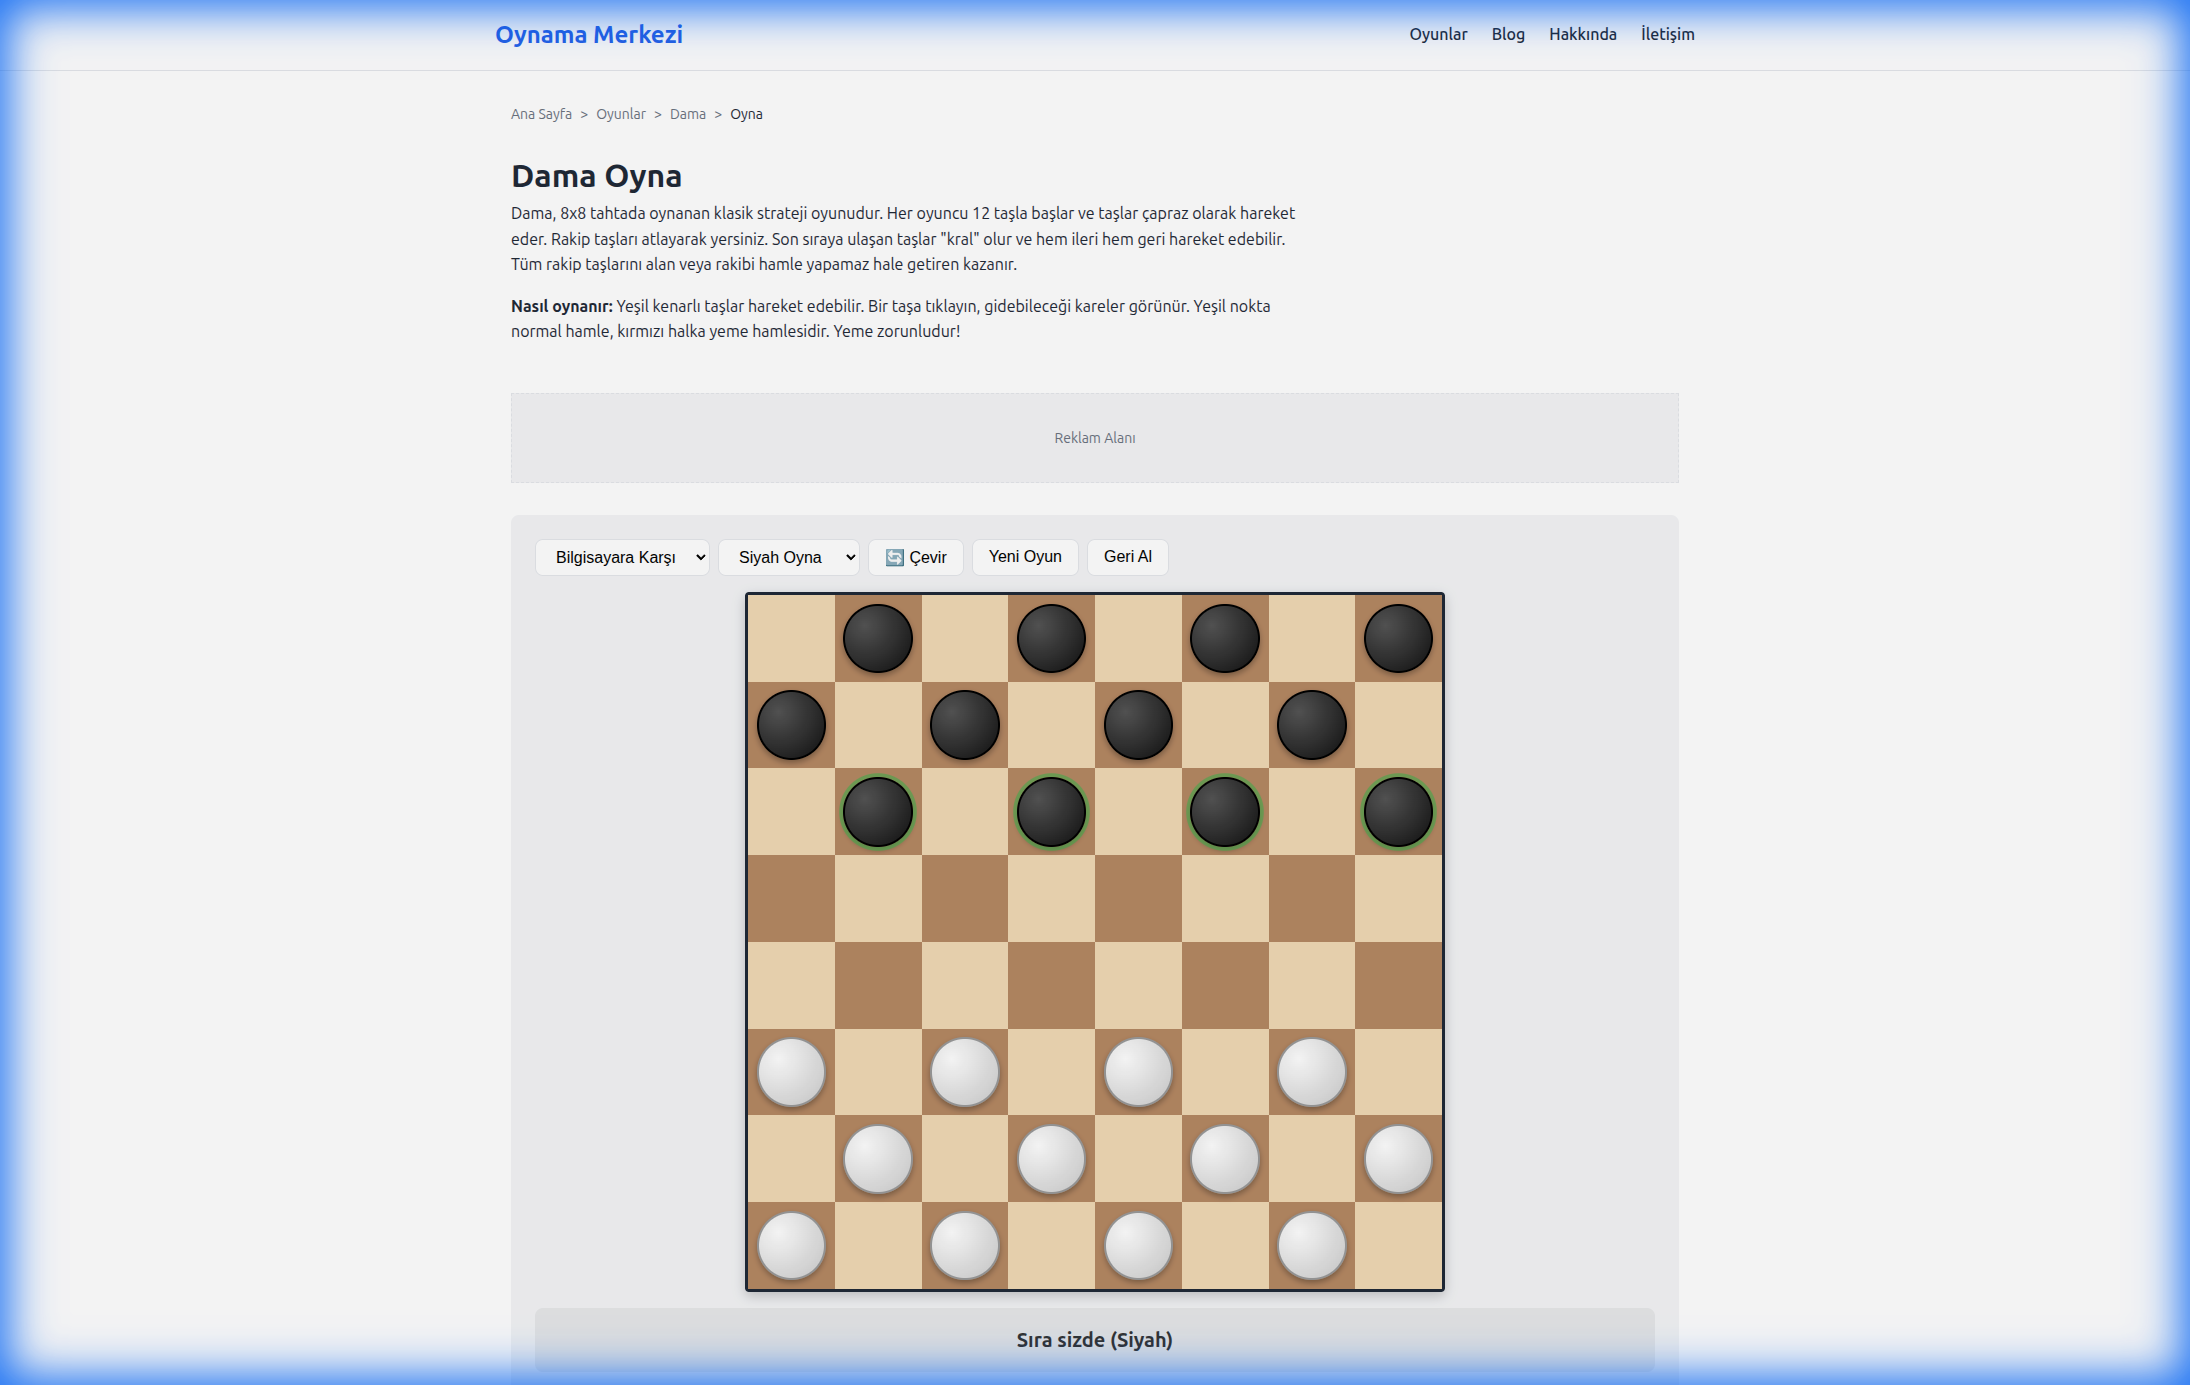The height and width of the screenshot is (1385, 2190).
Task: Open Bilgisayara Karşı game mode dropdown
Action: tap(622, 557)
